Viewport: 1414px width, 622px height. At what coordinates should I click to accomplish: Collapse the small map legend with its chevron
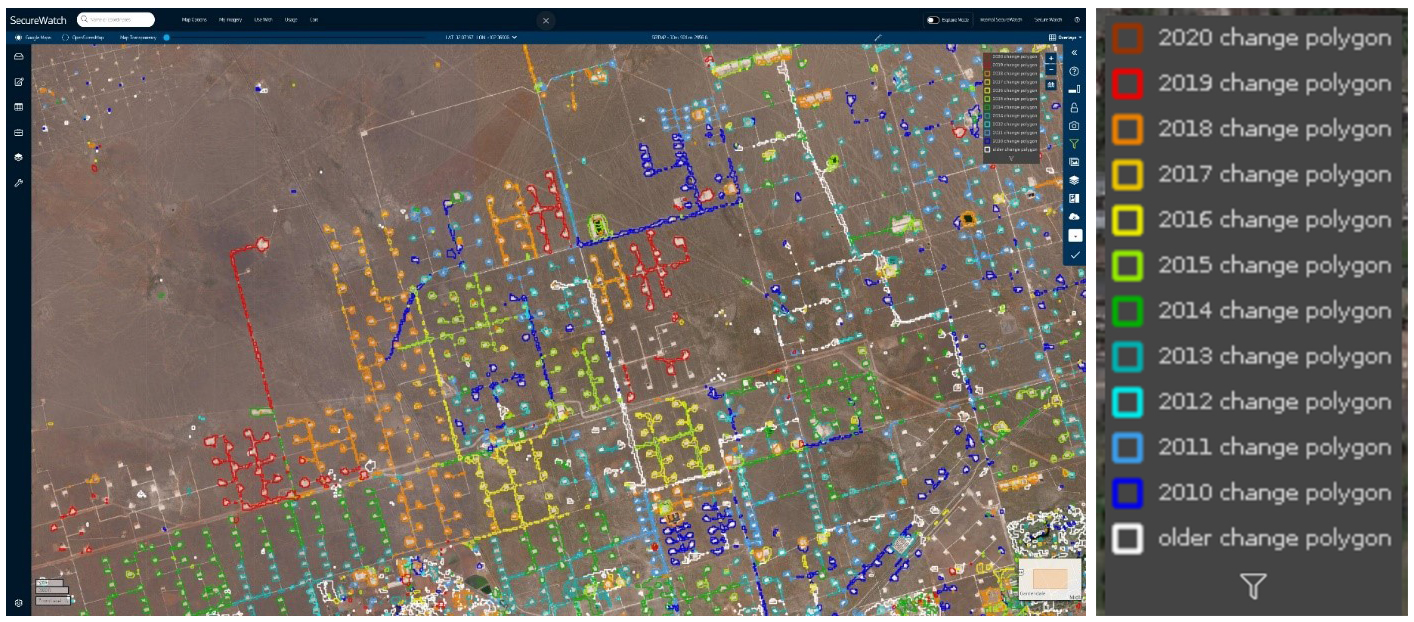1012,158
